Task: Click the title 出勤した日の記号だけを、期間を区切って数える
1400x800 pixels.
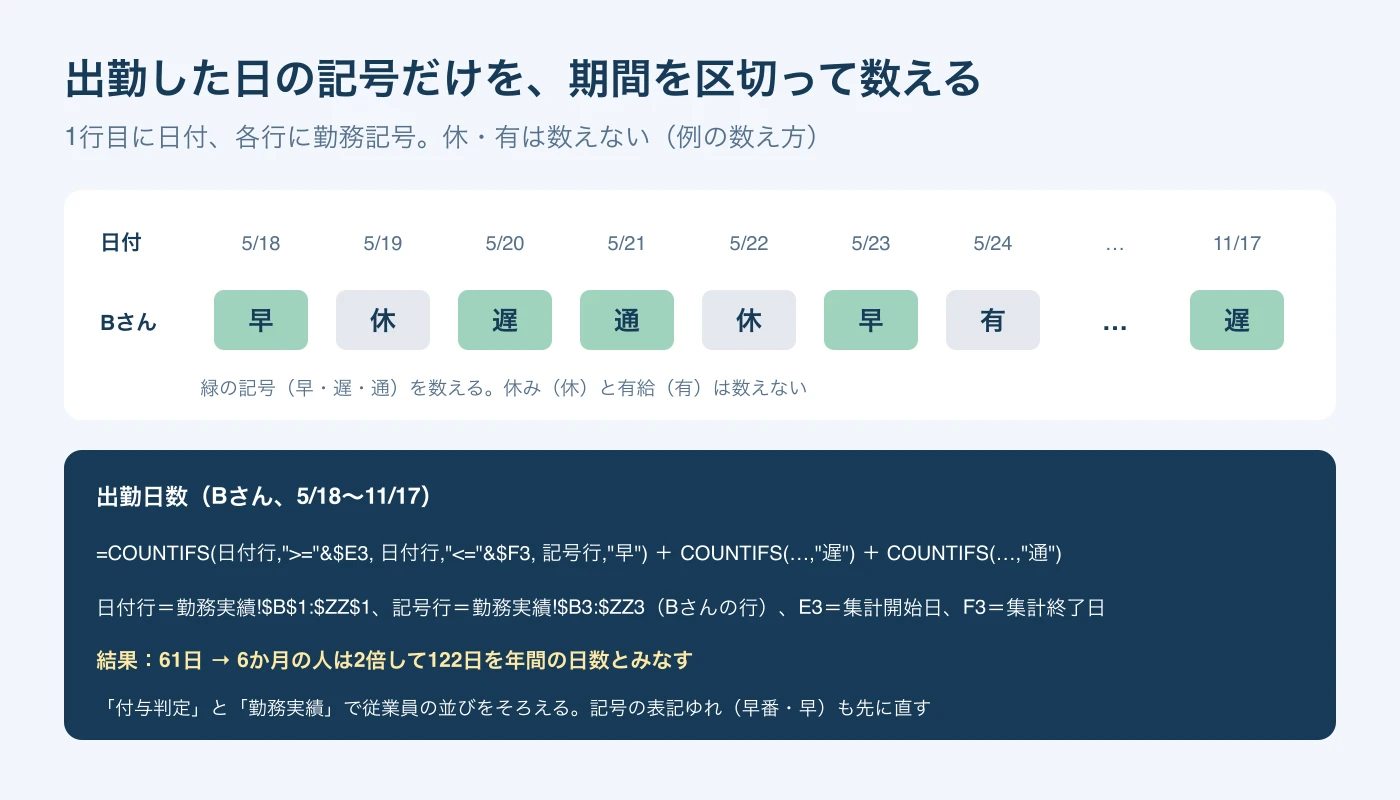Action: pos(522,79)
